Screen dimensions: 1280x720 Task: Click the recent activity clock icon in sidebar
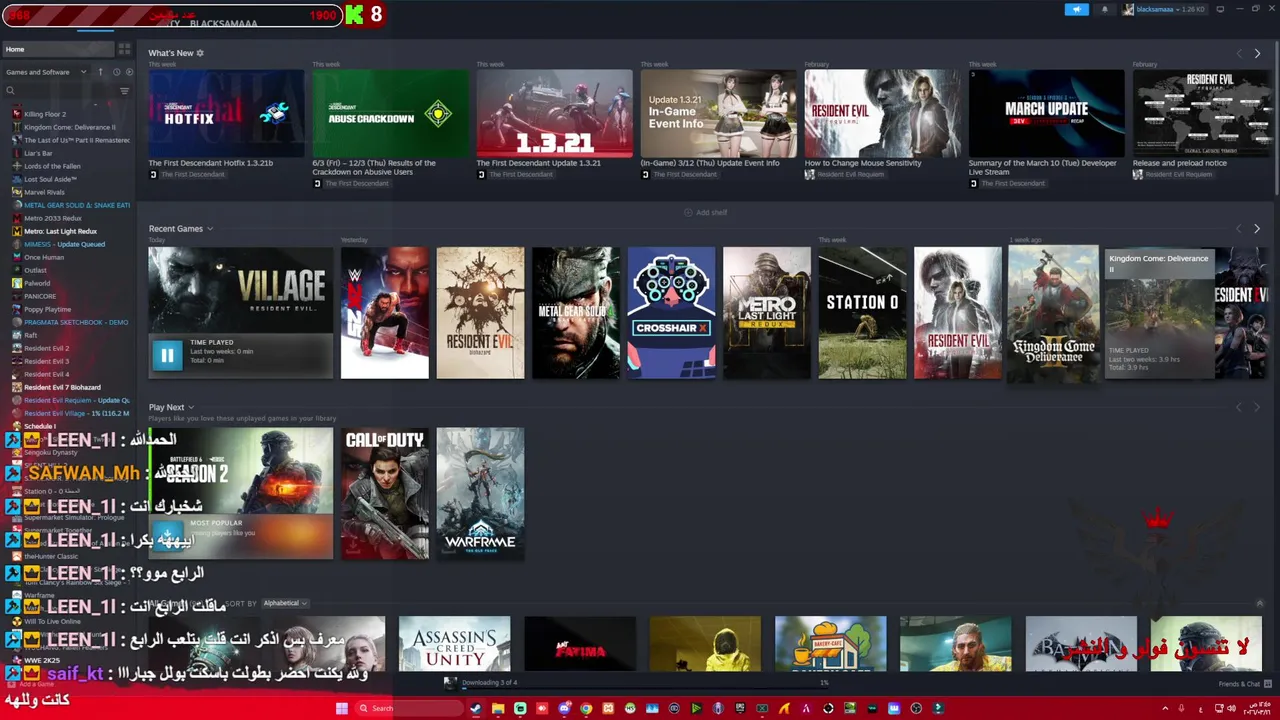(116, 72)
